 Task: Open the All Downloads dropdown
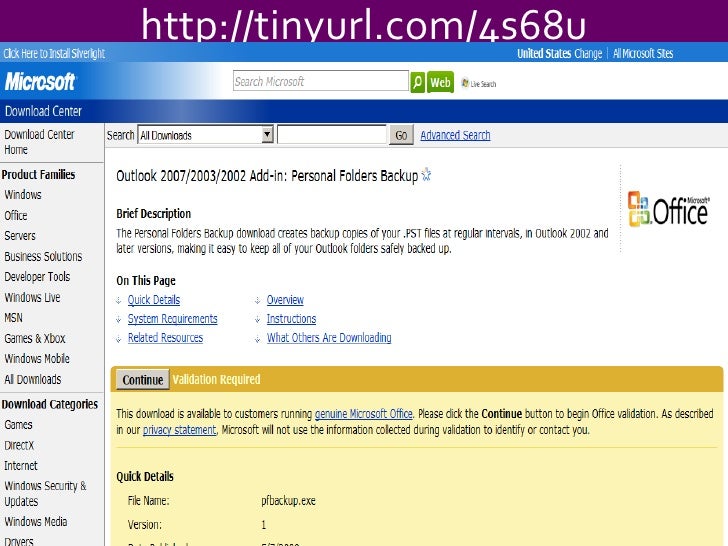point(205,135)
